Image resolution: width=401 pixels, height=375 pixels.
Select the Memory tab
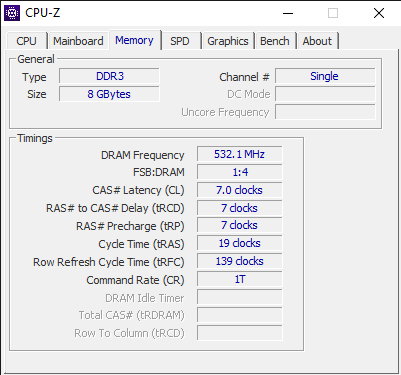(x=134, y=40)
